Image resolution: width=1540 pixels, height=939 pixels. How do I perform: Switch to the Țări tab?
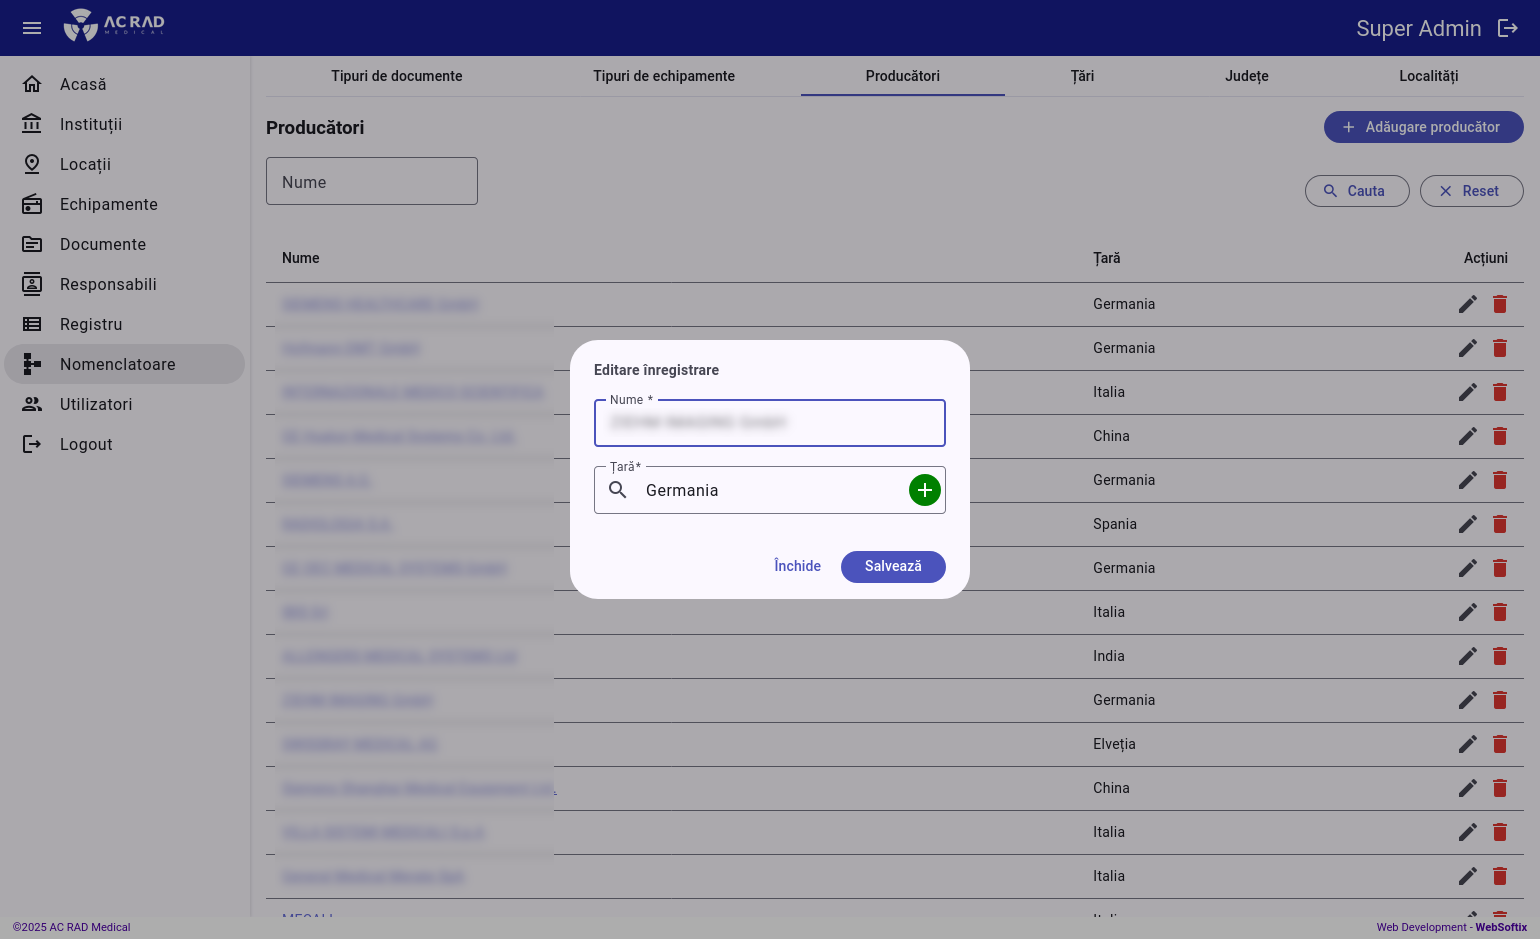pyautogui.click(x=1082, y=76)
